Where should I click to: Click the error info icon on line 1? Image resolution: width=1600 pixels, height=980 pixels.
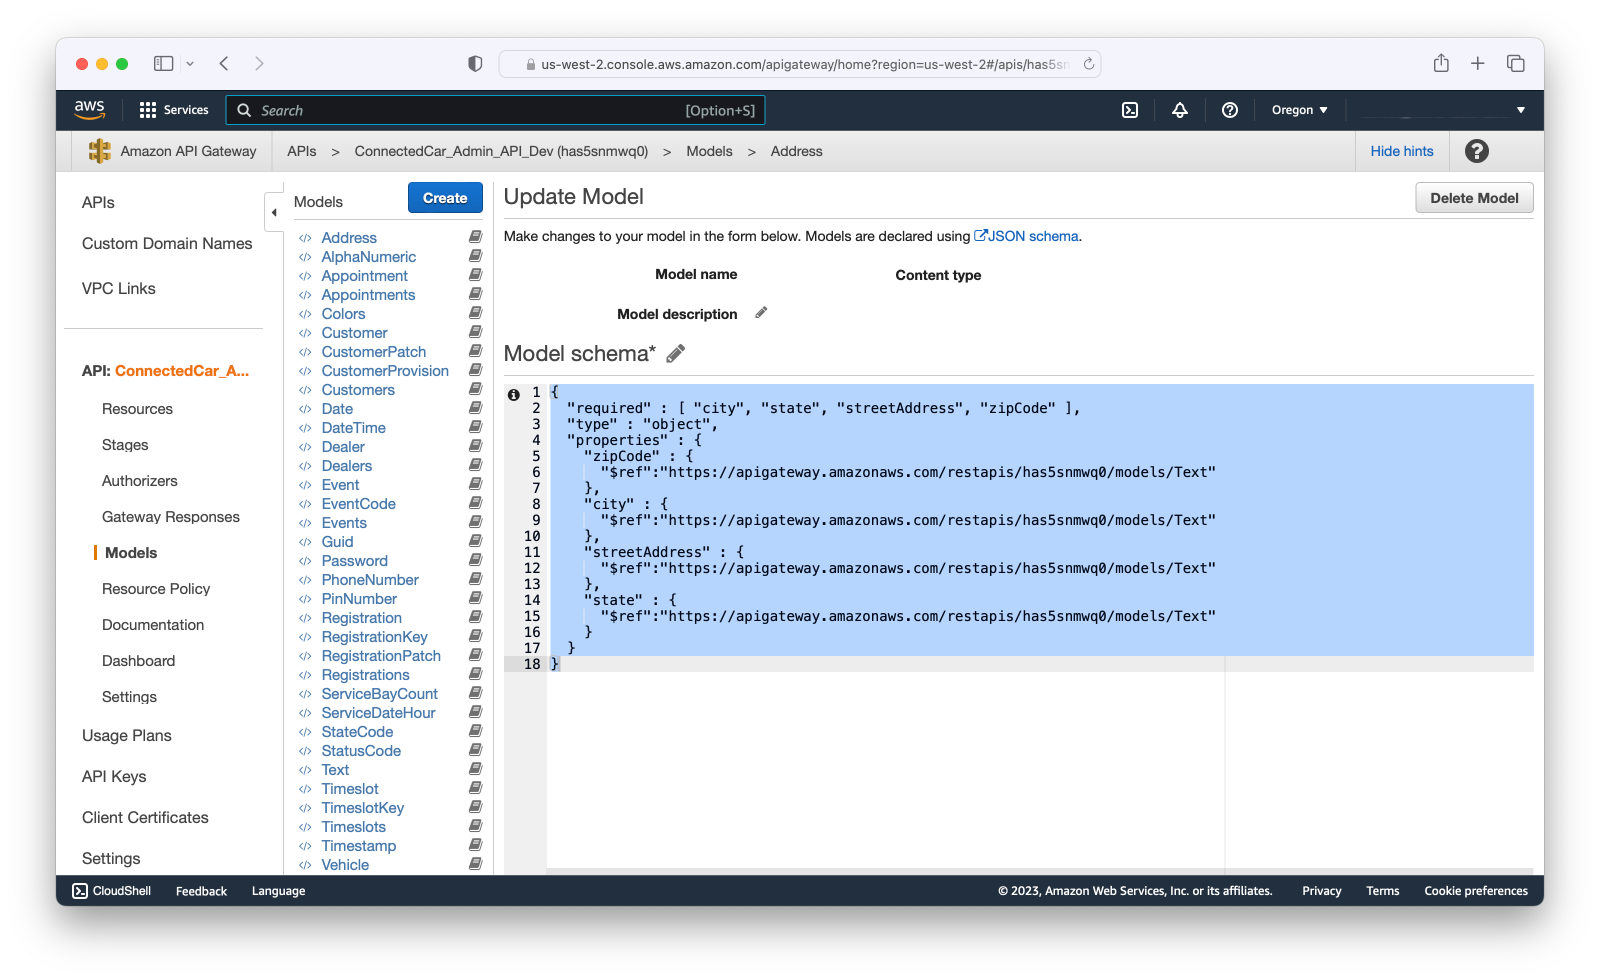point(513,394)
